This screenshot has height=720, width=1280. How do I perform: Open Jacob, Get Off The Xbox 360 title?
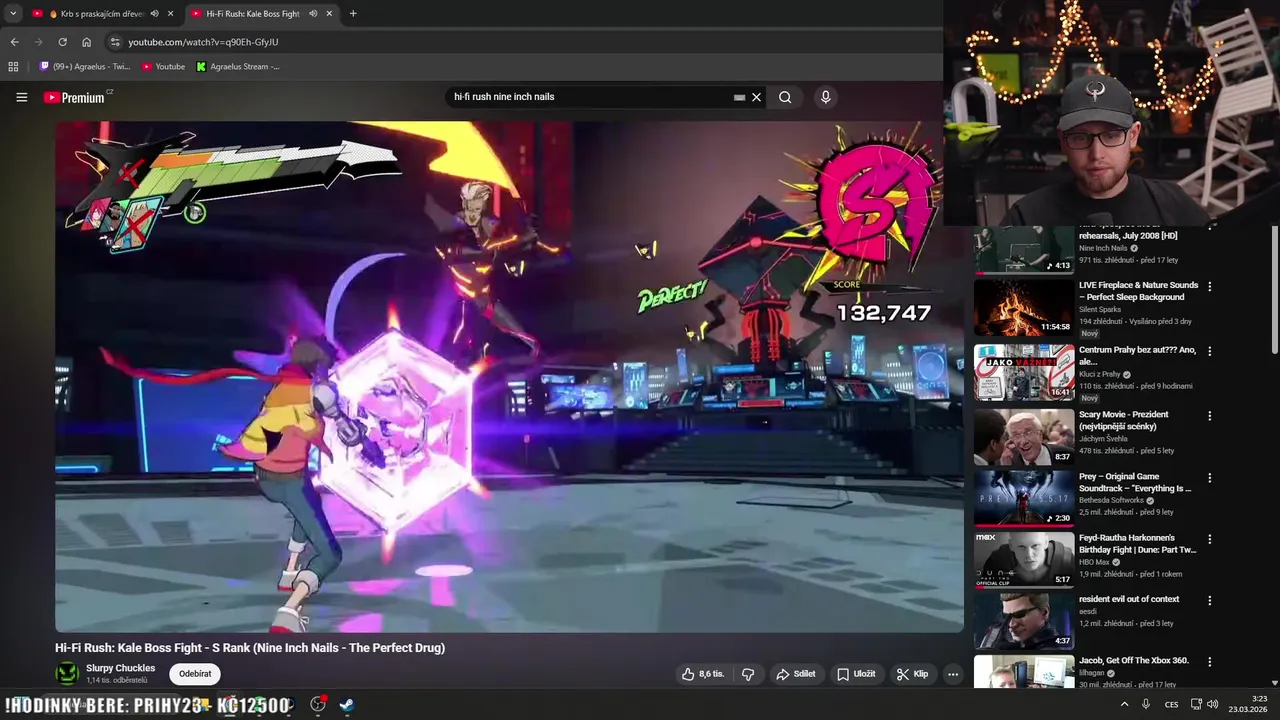coord(1134,661)
